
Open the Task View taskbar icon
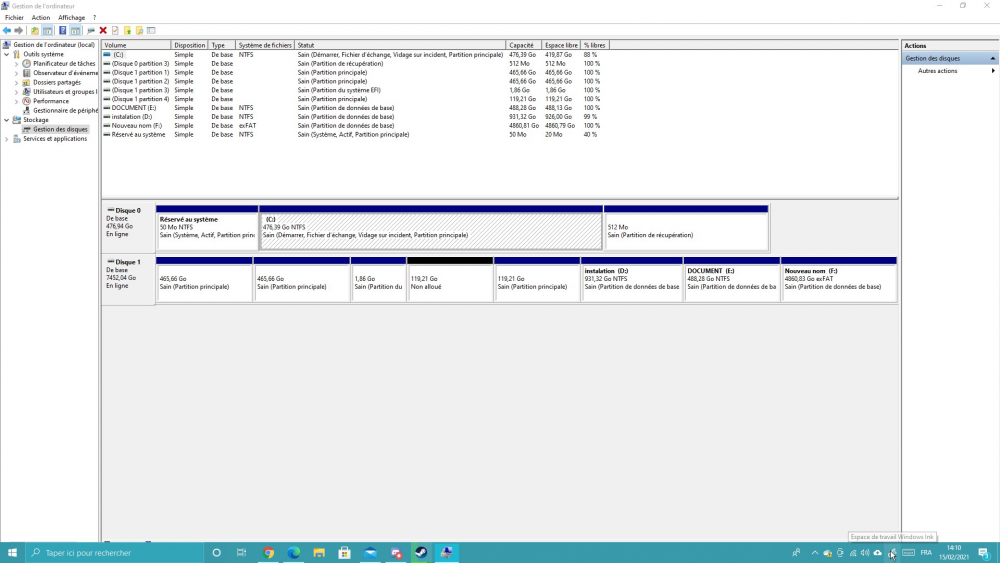(x=241, y=552)
